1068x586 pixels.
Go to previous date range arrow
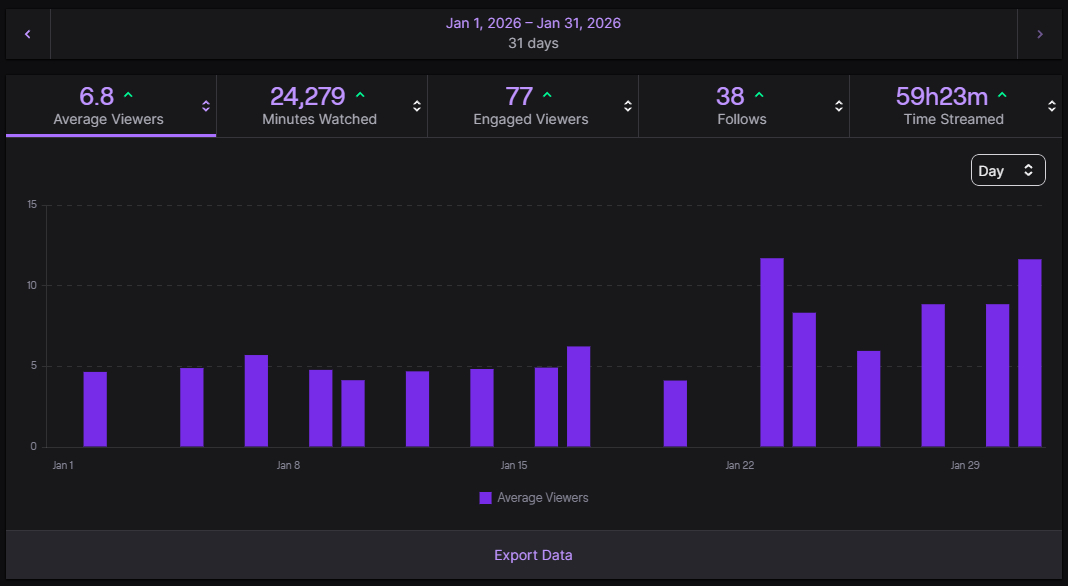[28, 34]
